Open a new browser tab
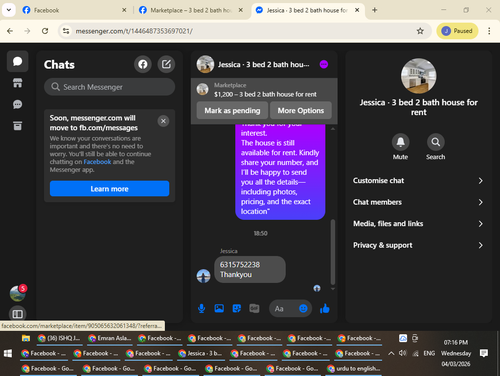The image size is (500, 376). click(375, 10)
